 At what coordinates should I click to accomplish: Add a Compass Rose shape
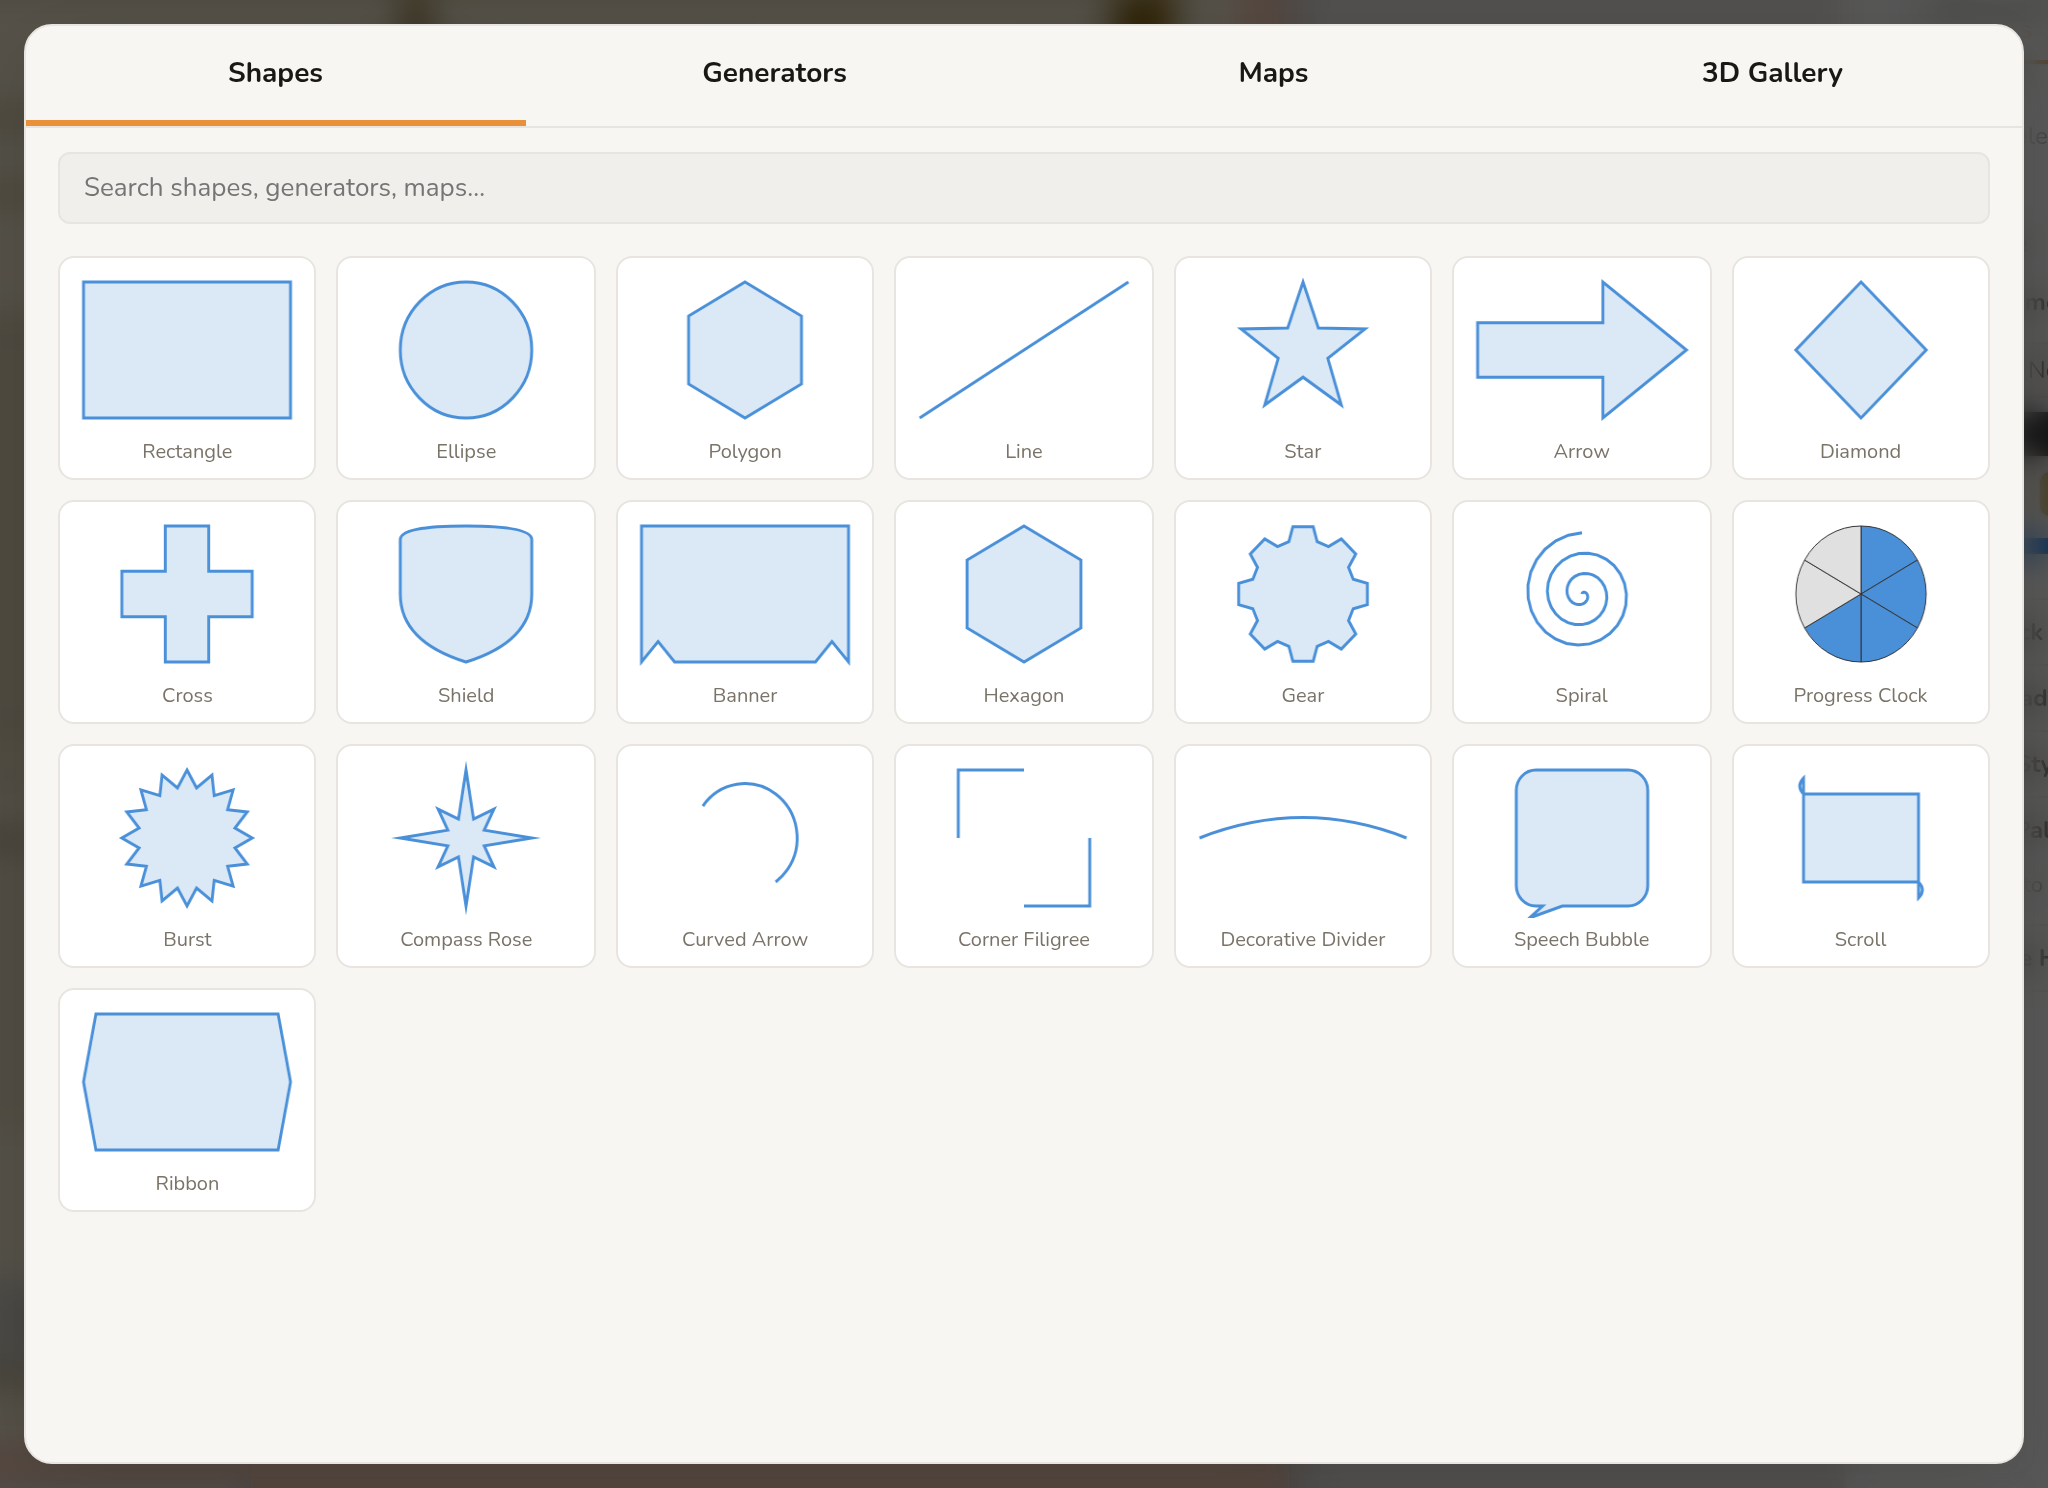pos(466,856)
